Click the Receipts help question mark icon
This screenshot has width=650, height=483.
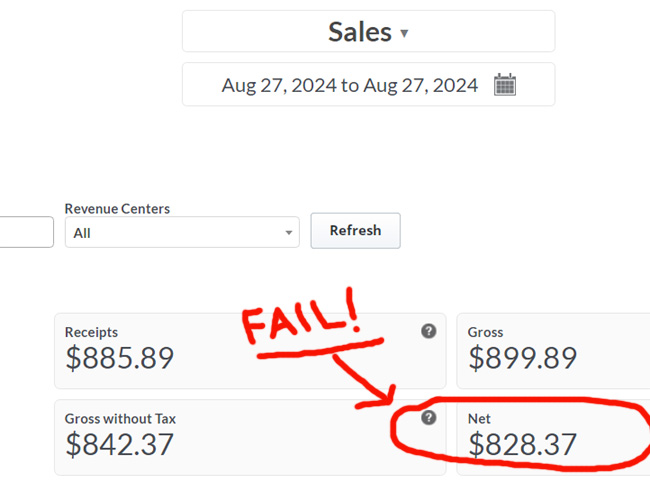(429, 331)
